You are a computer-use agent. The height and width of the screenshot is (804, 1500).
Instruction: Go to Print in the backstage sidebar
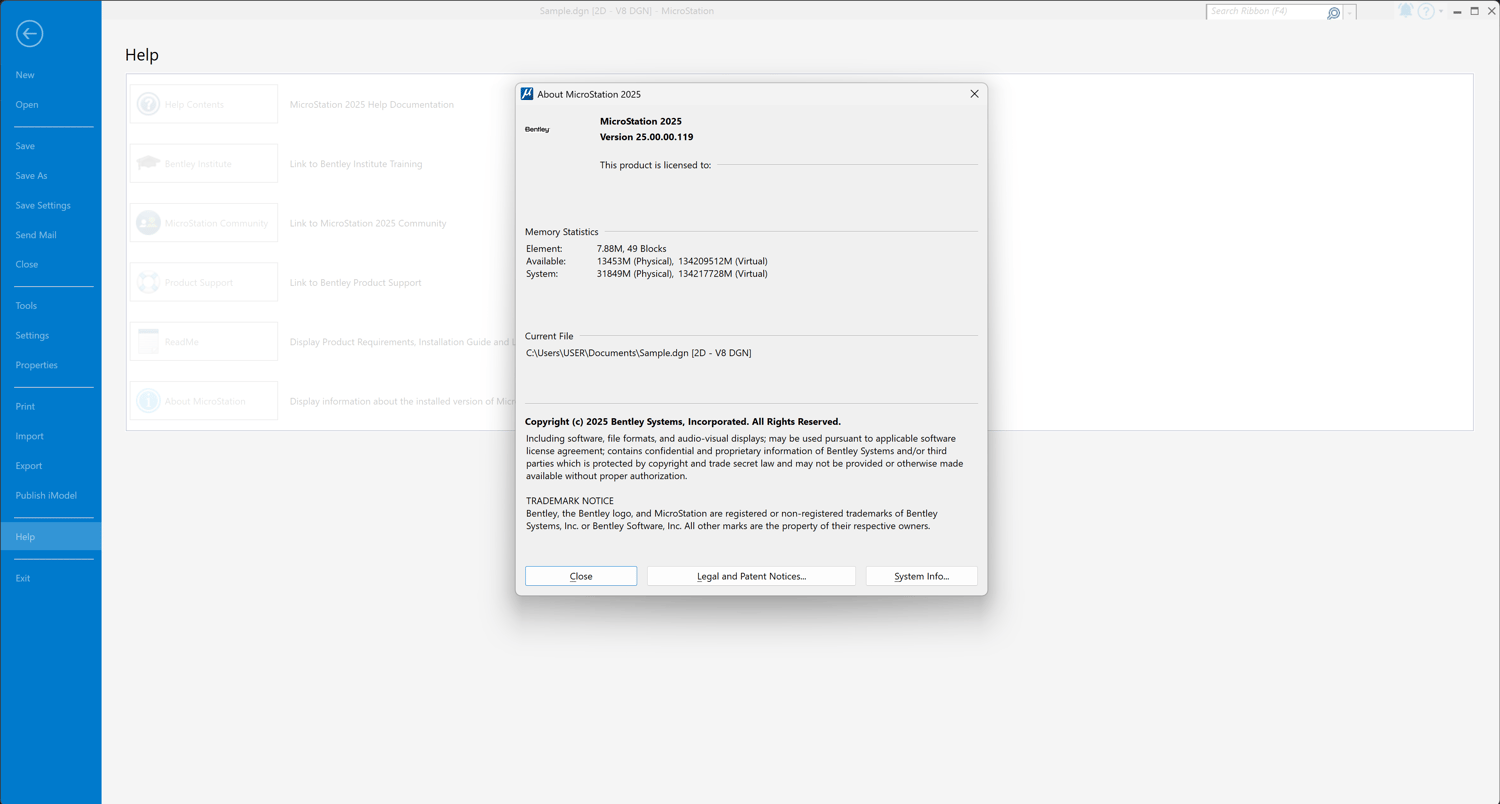pos(51,406)
